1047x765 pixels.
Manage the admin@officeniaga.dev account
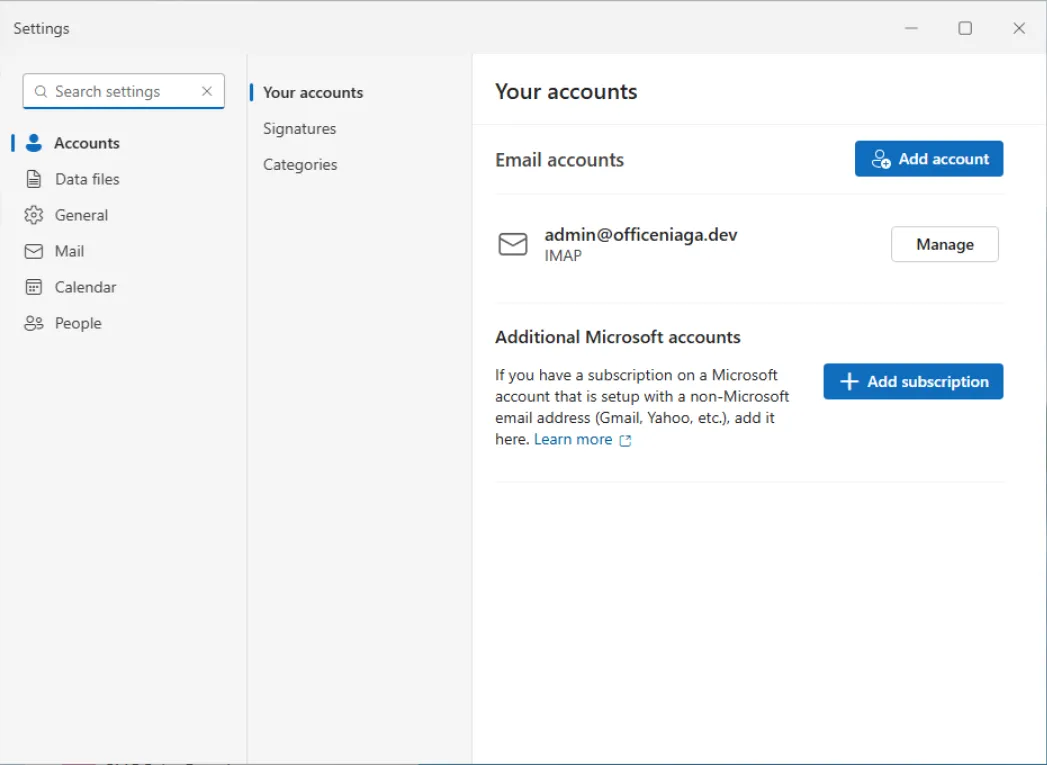click(x=944, y=244)
